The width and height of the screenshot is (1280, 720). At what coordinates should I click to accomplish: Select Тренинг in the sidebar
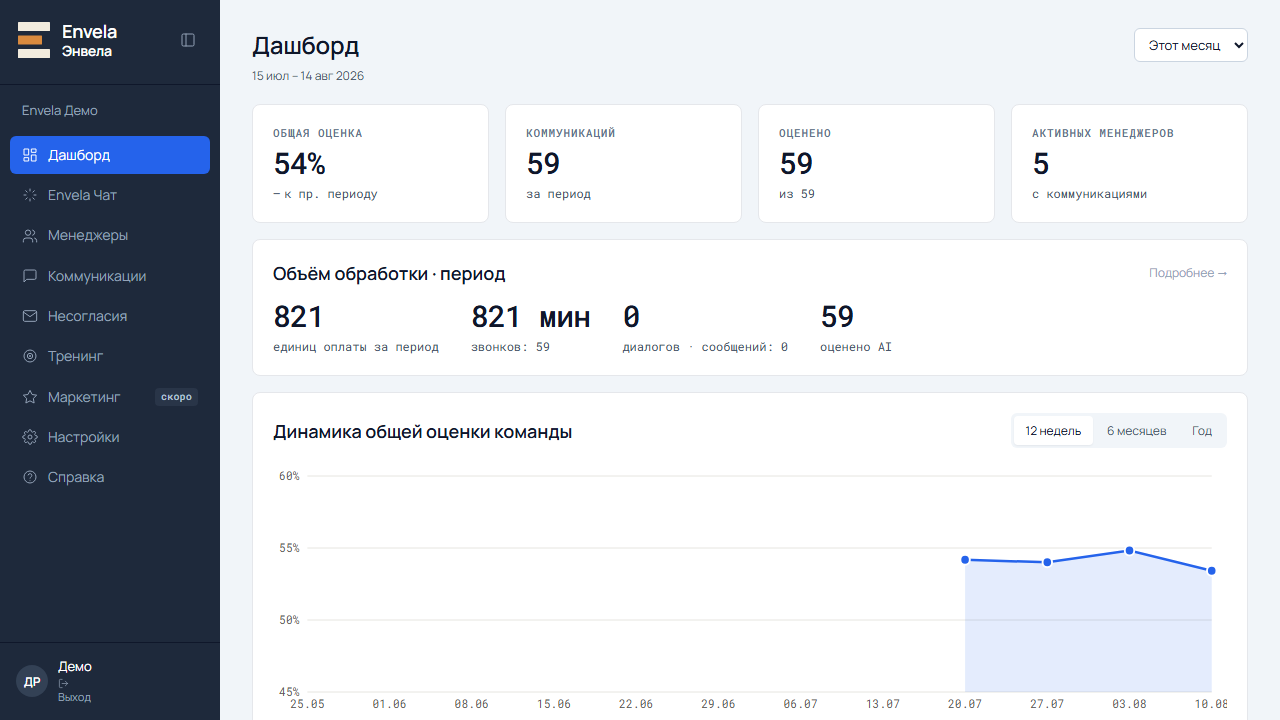click(x=110, y=356)
